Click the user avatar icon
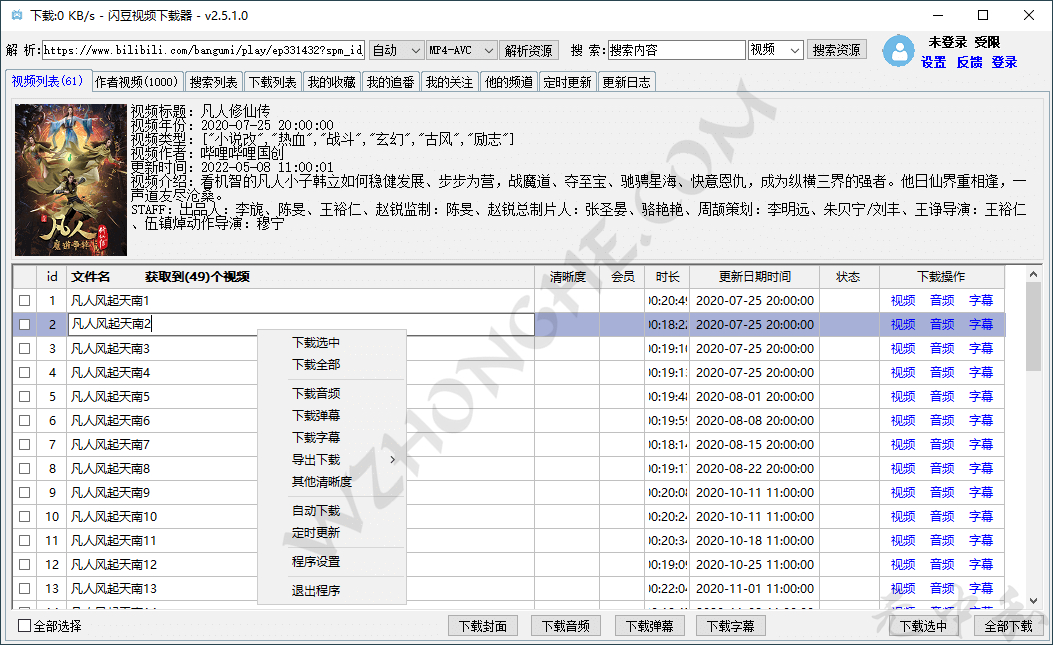 click(899, 51)
